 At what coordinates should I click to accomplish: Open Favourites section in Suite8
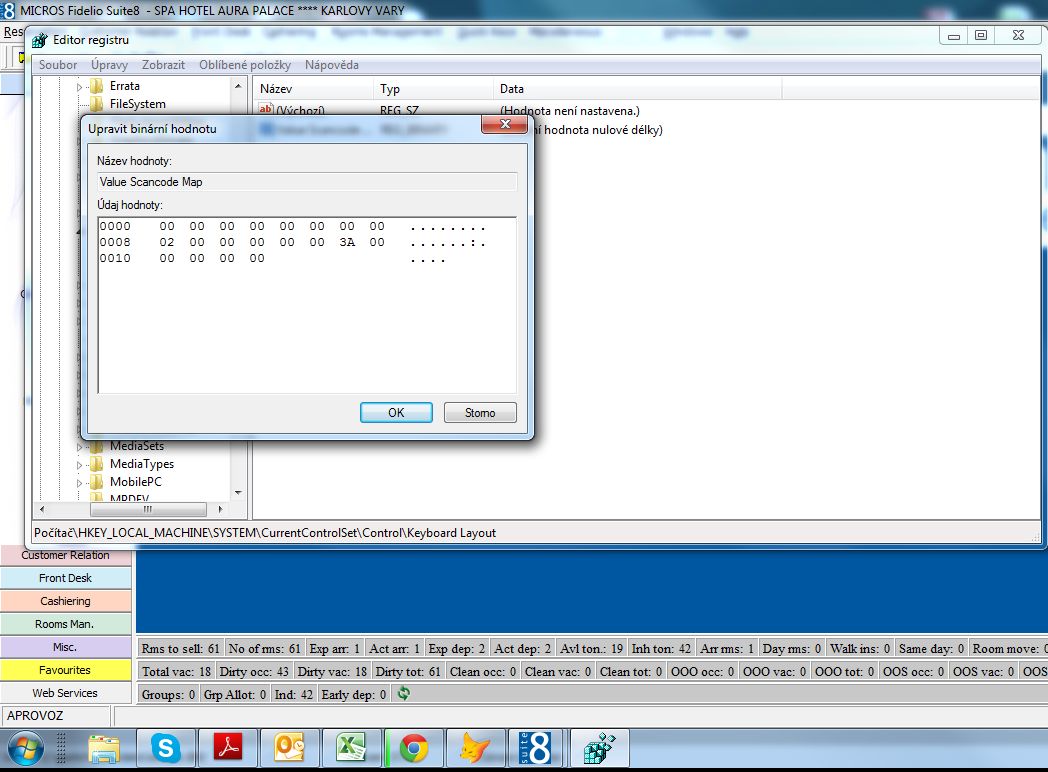[66, 670]
